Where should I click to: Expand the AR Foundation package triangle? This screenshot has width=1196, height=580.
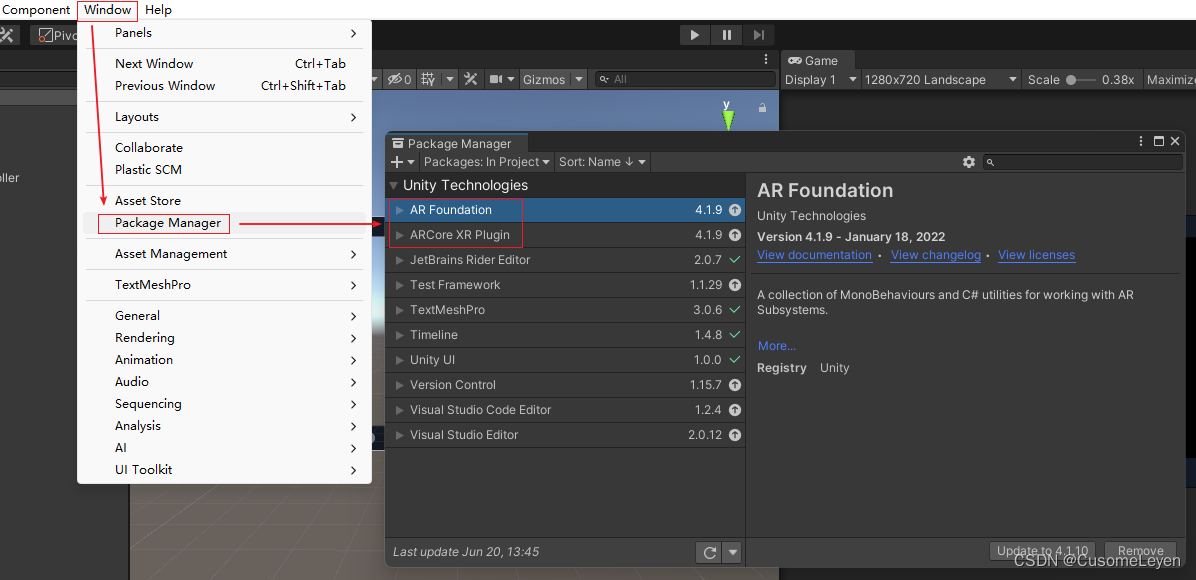click(x=400, y=210)
